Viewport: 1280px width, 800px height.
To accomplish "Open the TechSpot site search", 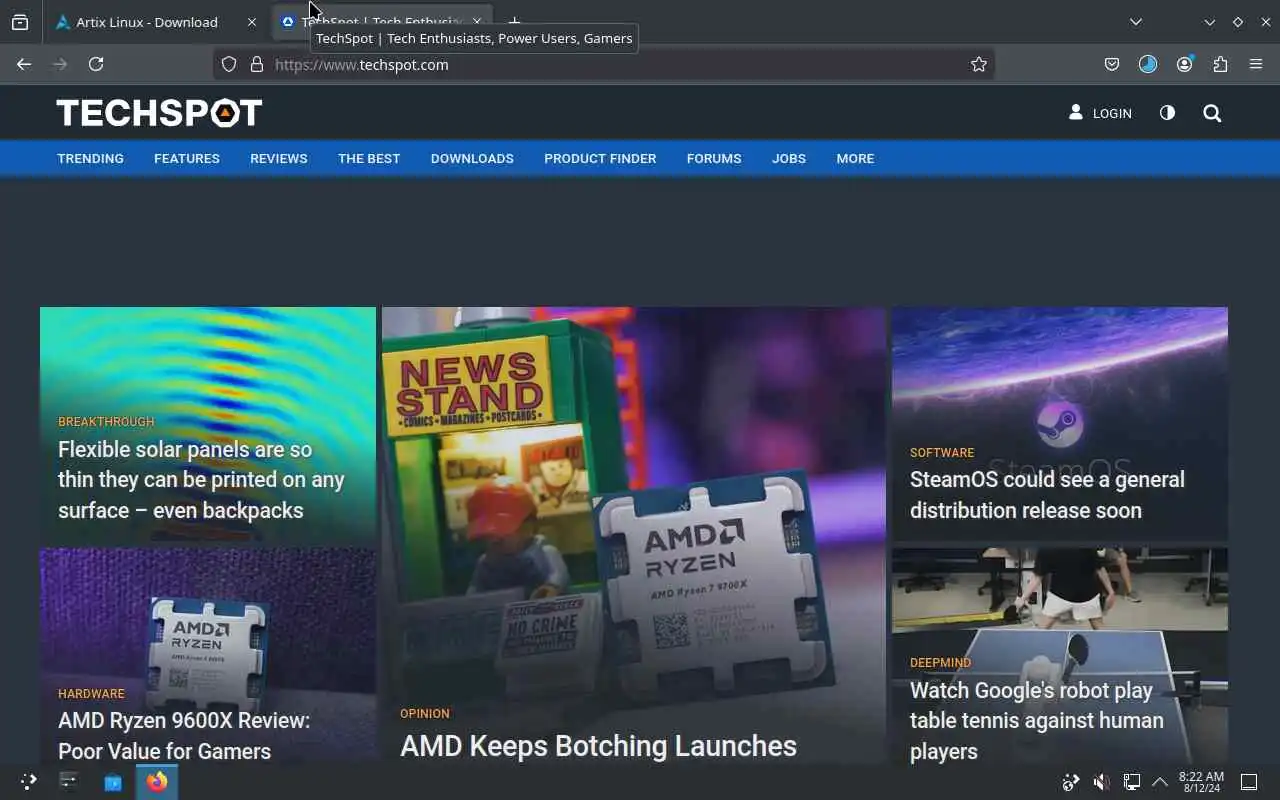I will (x=1212, y=113).
